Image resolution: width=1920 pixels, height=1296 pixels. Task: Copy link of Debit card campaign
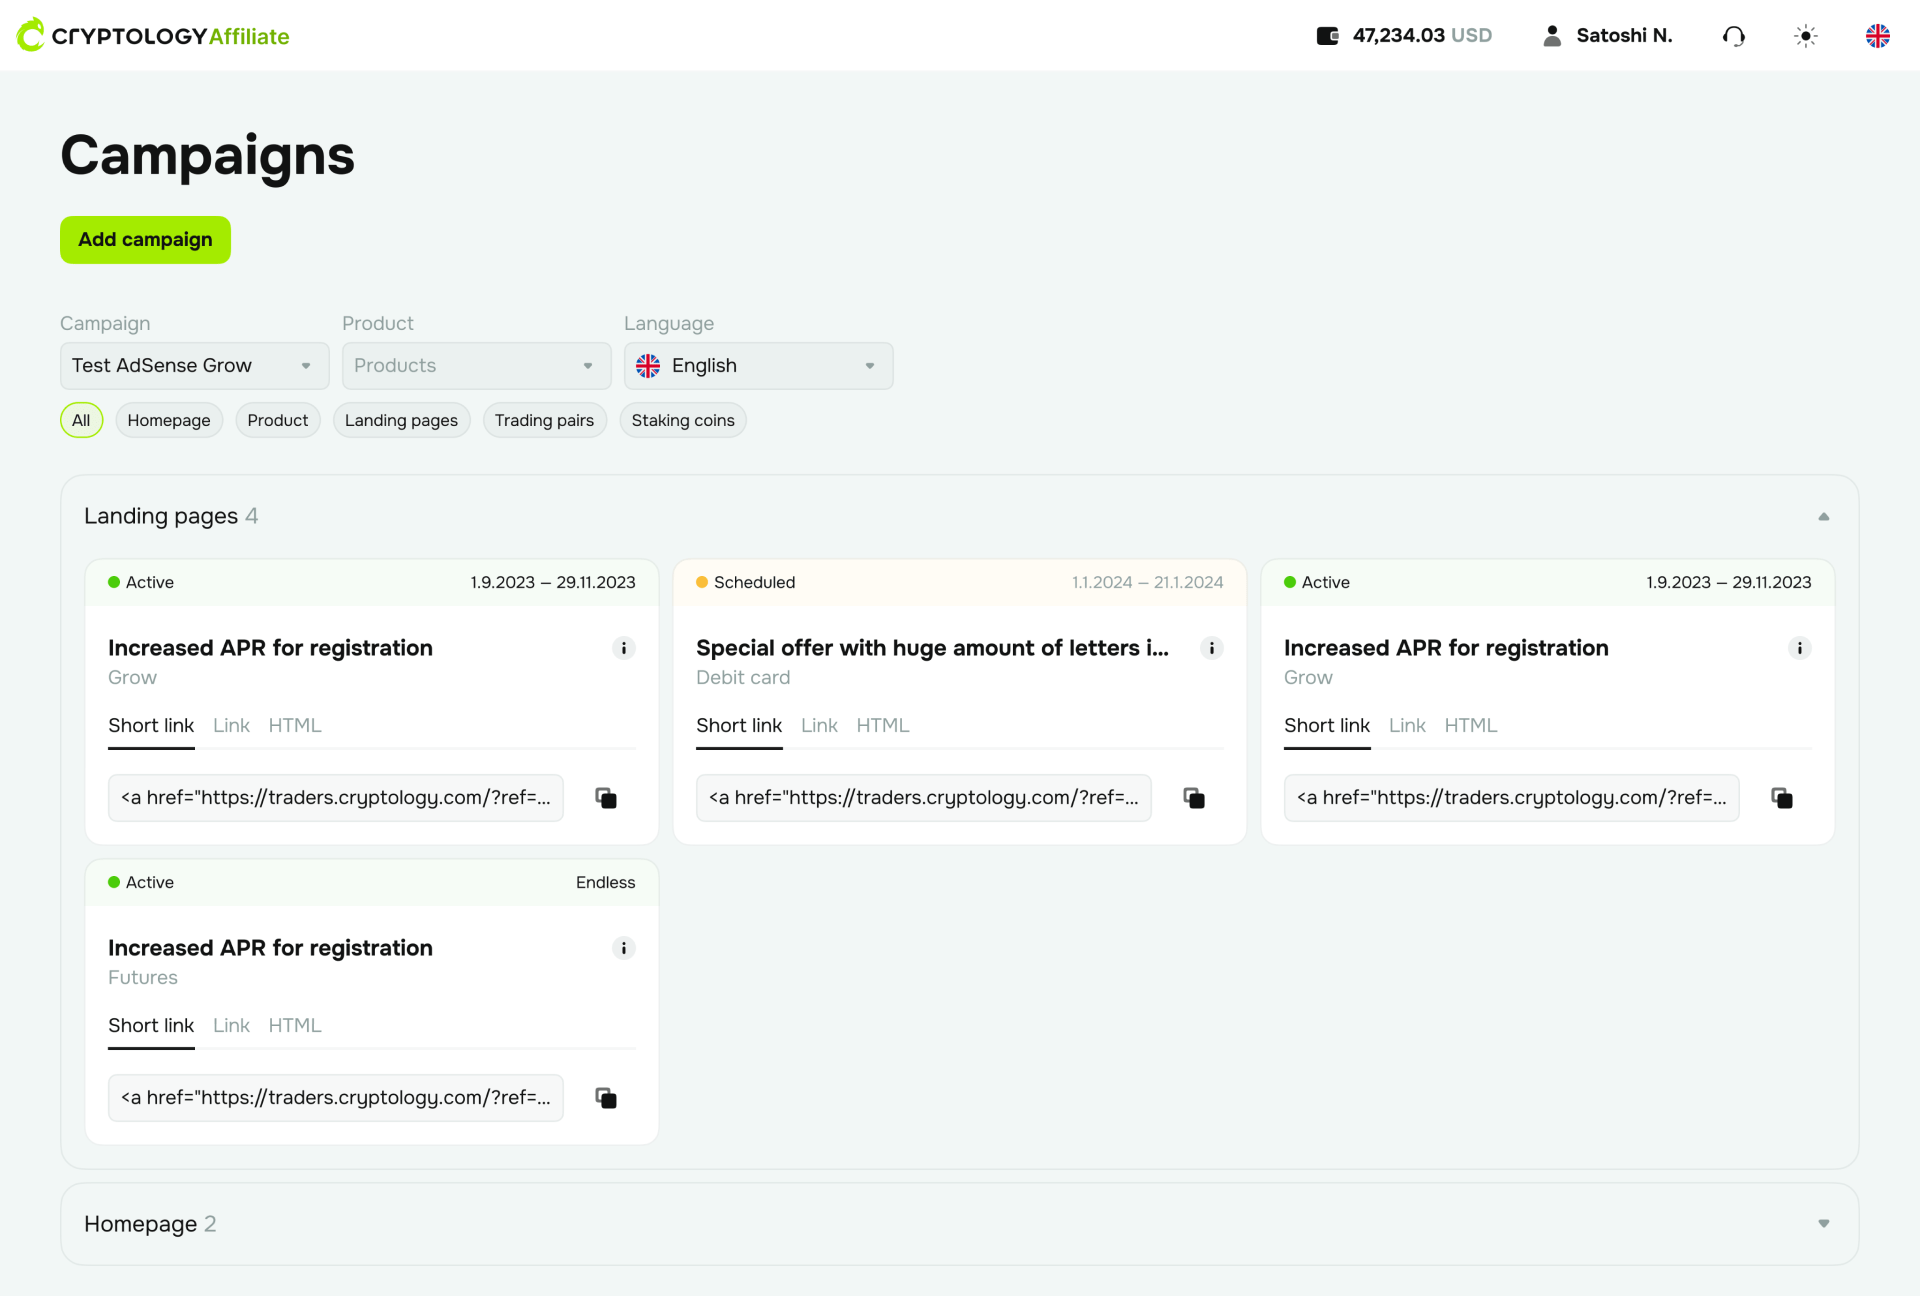point(1194,798)
